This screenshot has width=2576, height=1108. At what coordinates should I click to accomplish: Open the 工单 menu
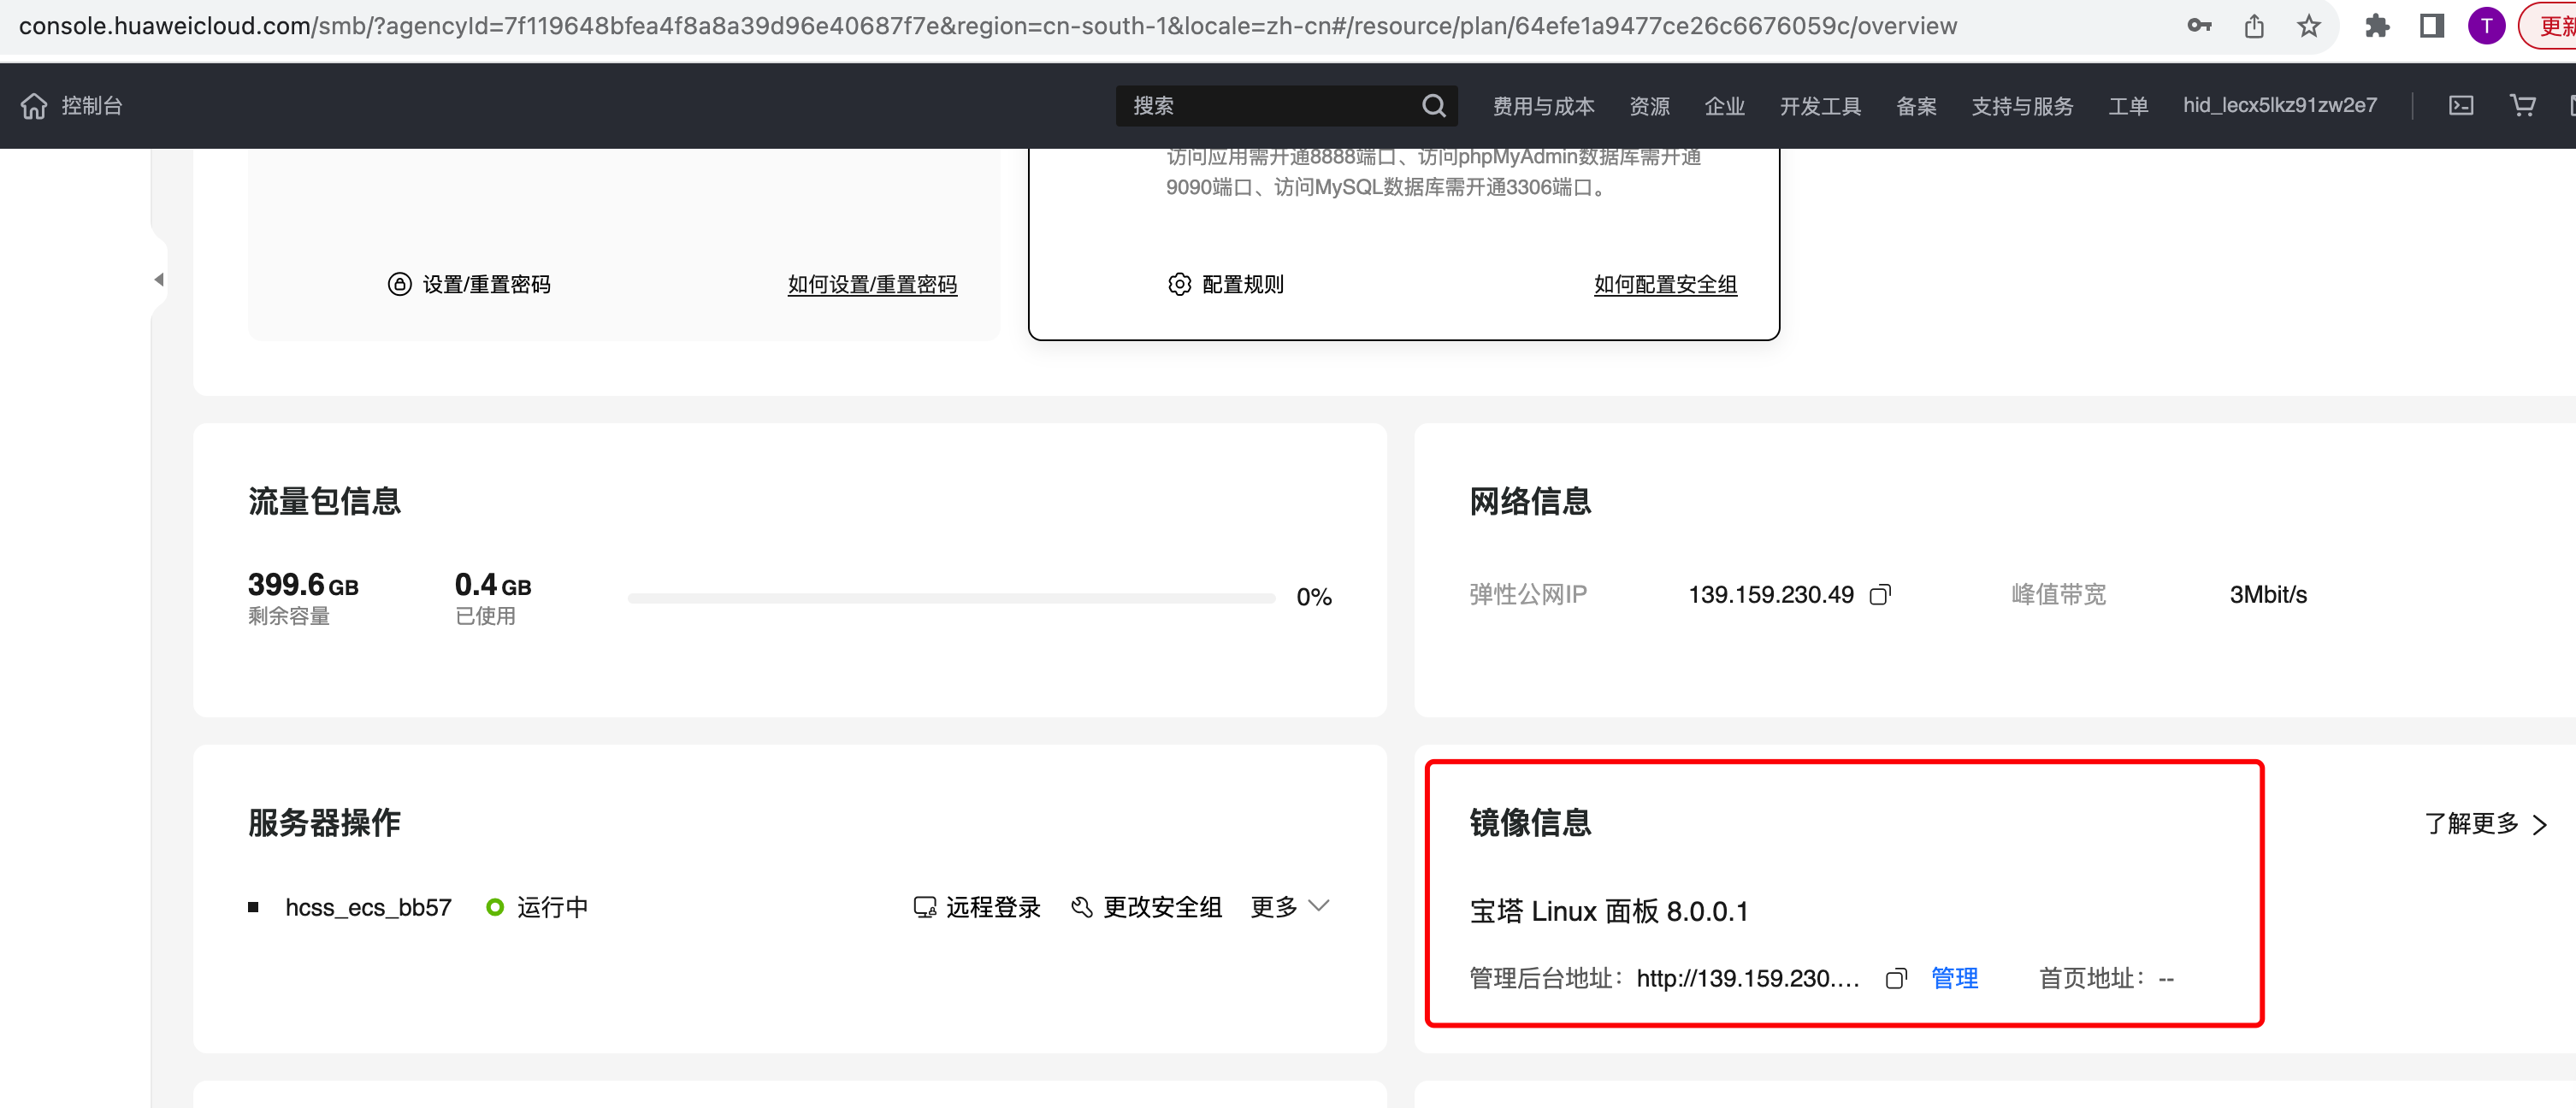[x=2128, y=106]
